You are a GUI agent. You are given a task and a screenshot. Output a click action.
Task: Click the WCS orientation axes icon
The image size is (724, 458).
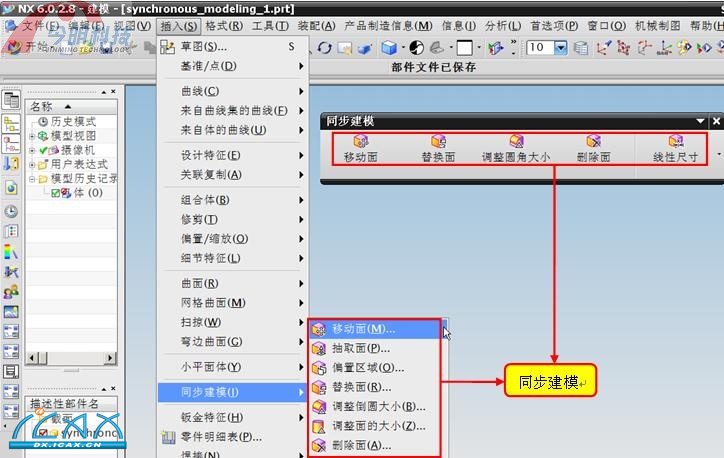[x=603, y=48]
